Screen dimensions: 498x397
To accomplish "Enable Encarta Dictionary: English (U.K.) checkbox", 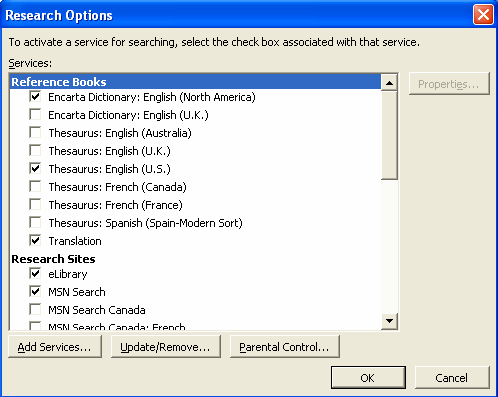I will pos(35,115).
